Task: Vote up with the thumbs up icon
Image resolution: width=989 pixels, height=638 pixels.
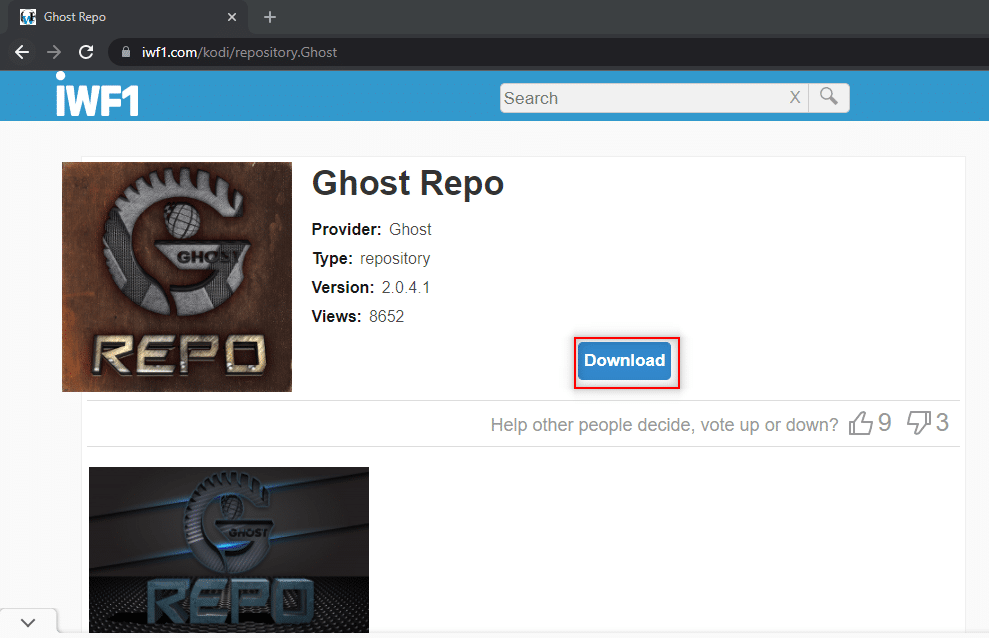Action: tap(860, 423)
